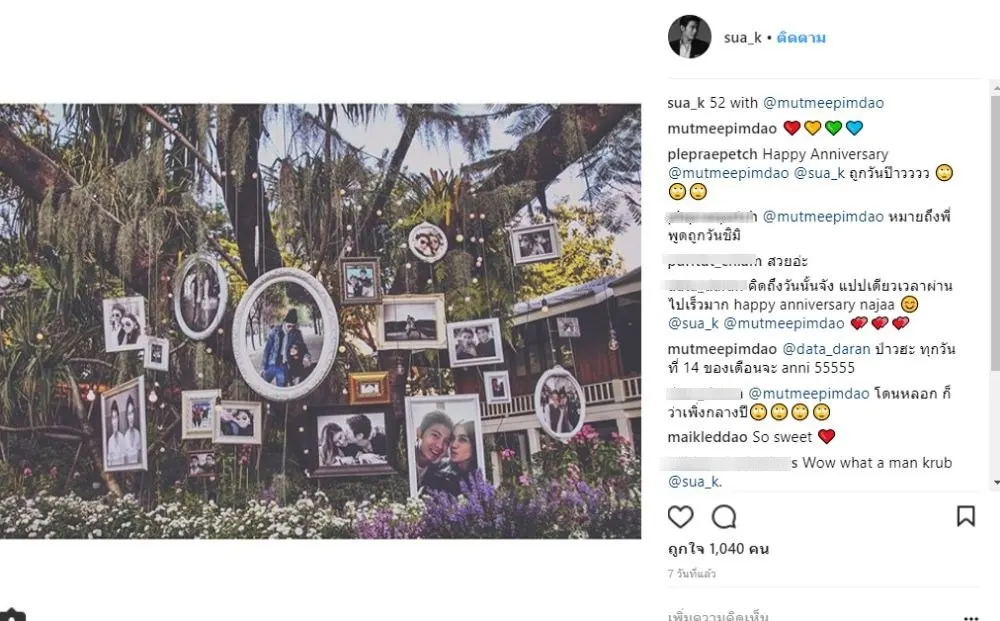
Task: Click the scroll-down arrow of the comments list
Action: click(994, 482)
